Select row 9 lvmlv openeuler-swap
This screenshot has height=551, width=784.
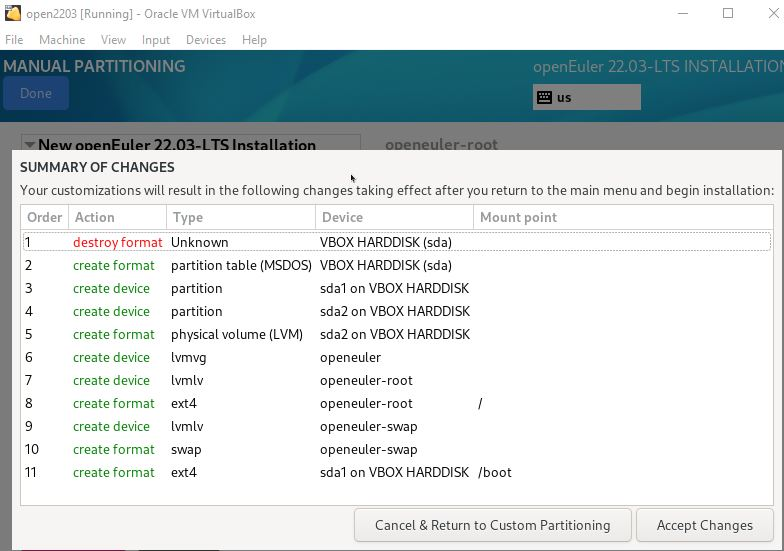click(396, 426)
